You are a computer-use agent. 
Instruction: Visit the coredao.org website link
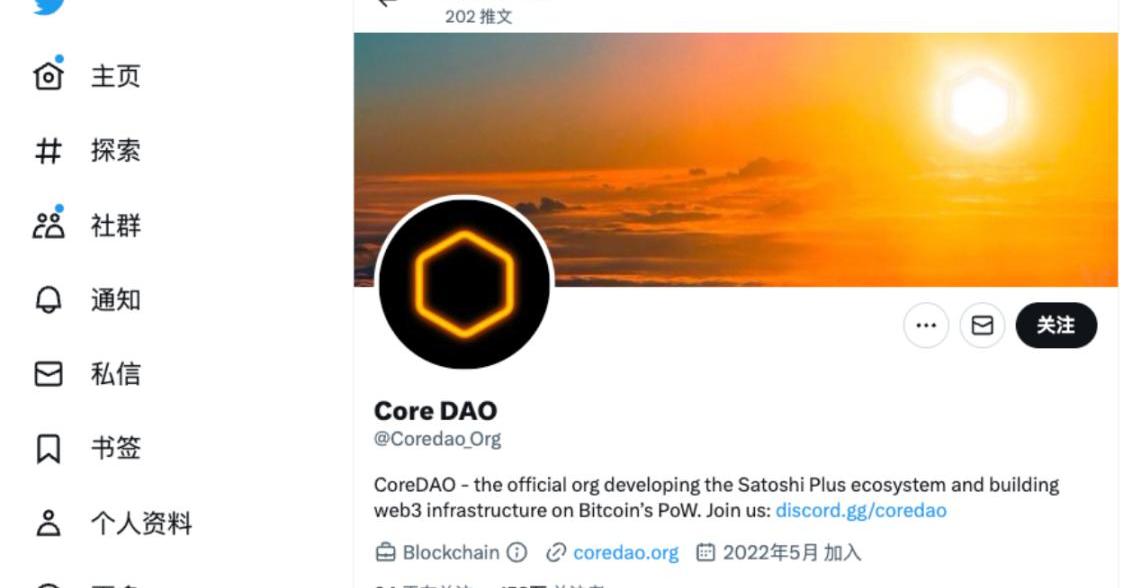click(x=625, y=553)
